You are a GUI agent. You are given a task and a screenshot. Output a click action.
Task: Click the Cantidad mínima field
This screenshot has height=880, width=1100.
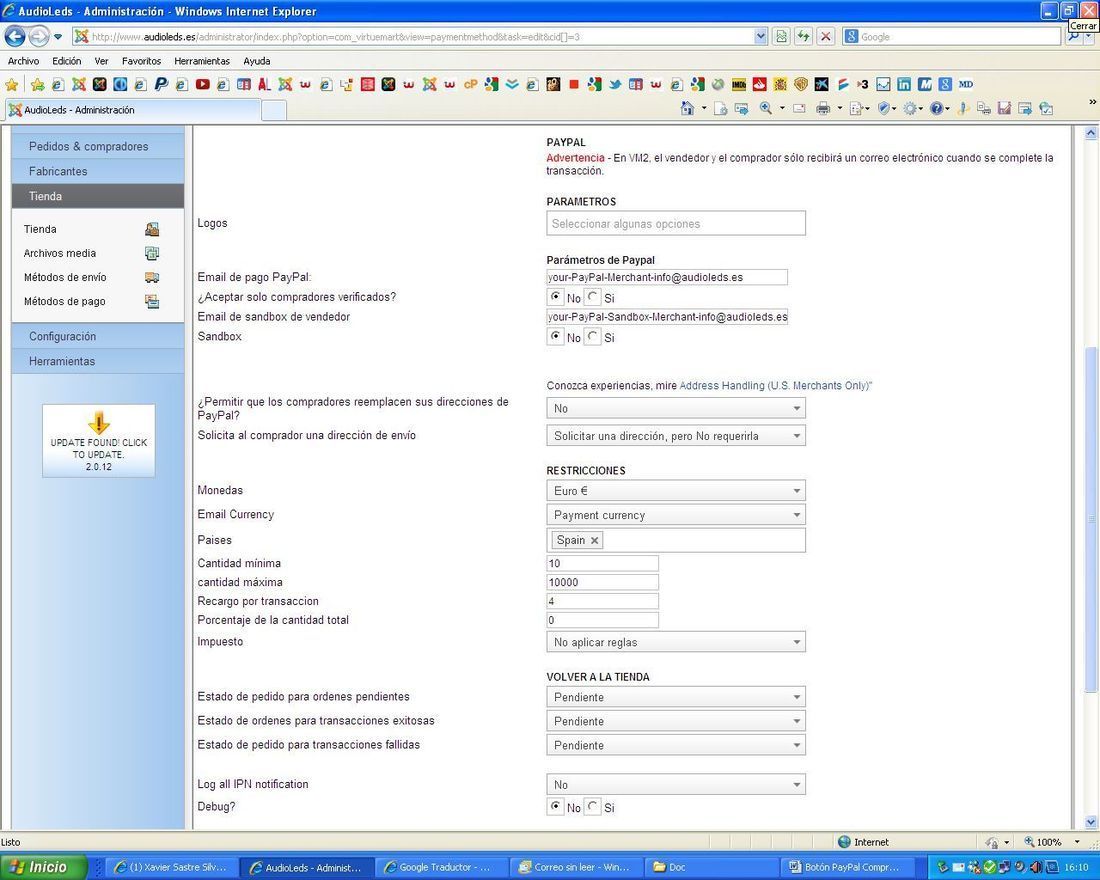pyautogui.click(x=602, y=563)
